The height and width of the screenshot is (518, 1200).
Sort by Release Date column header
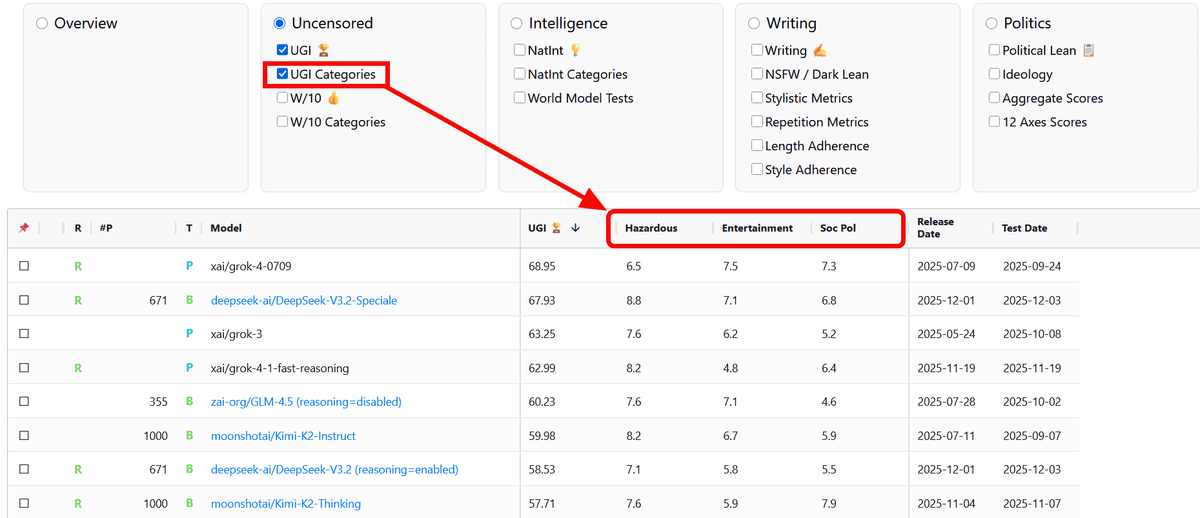(935, 228)
